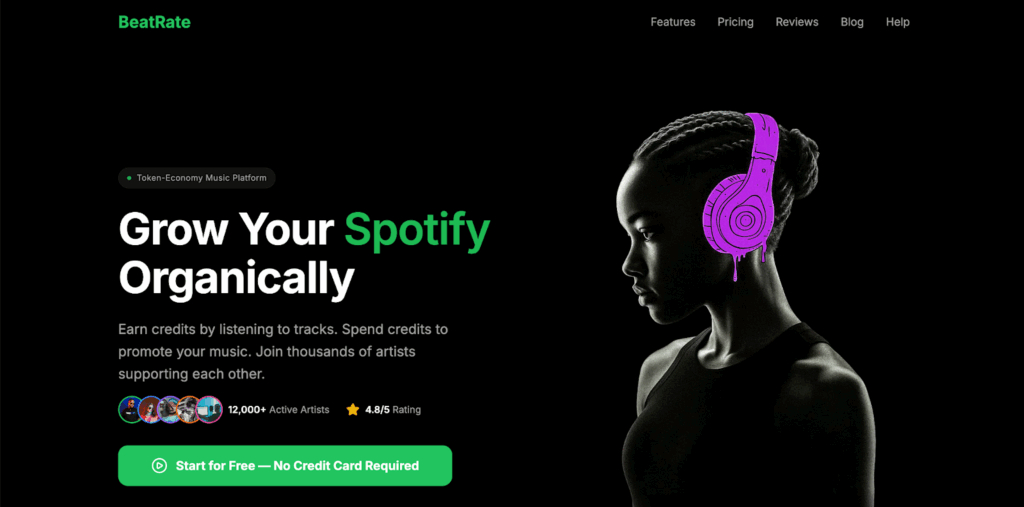Open the Features nav item
Viewport: 1024px width, 507px height.
tap(673, 22)
